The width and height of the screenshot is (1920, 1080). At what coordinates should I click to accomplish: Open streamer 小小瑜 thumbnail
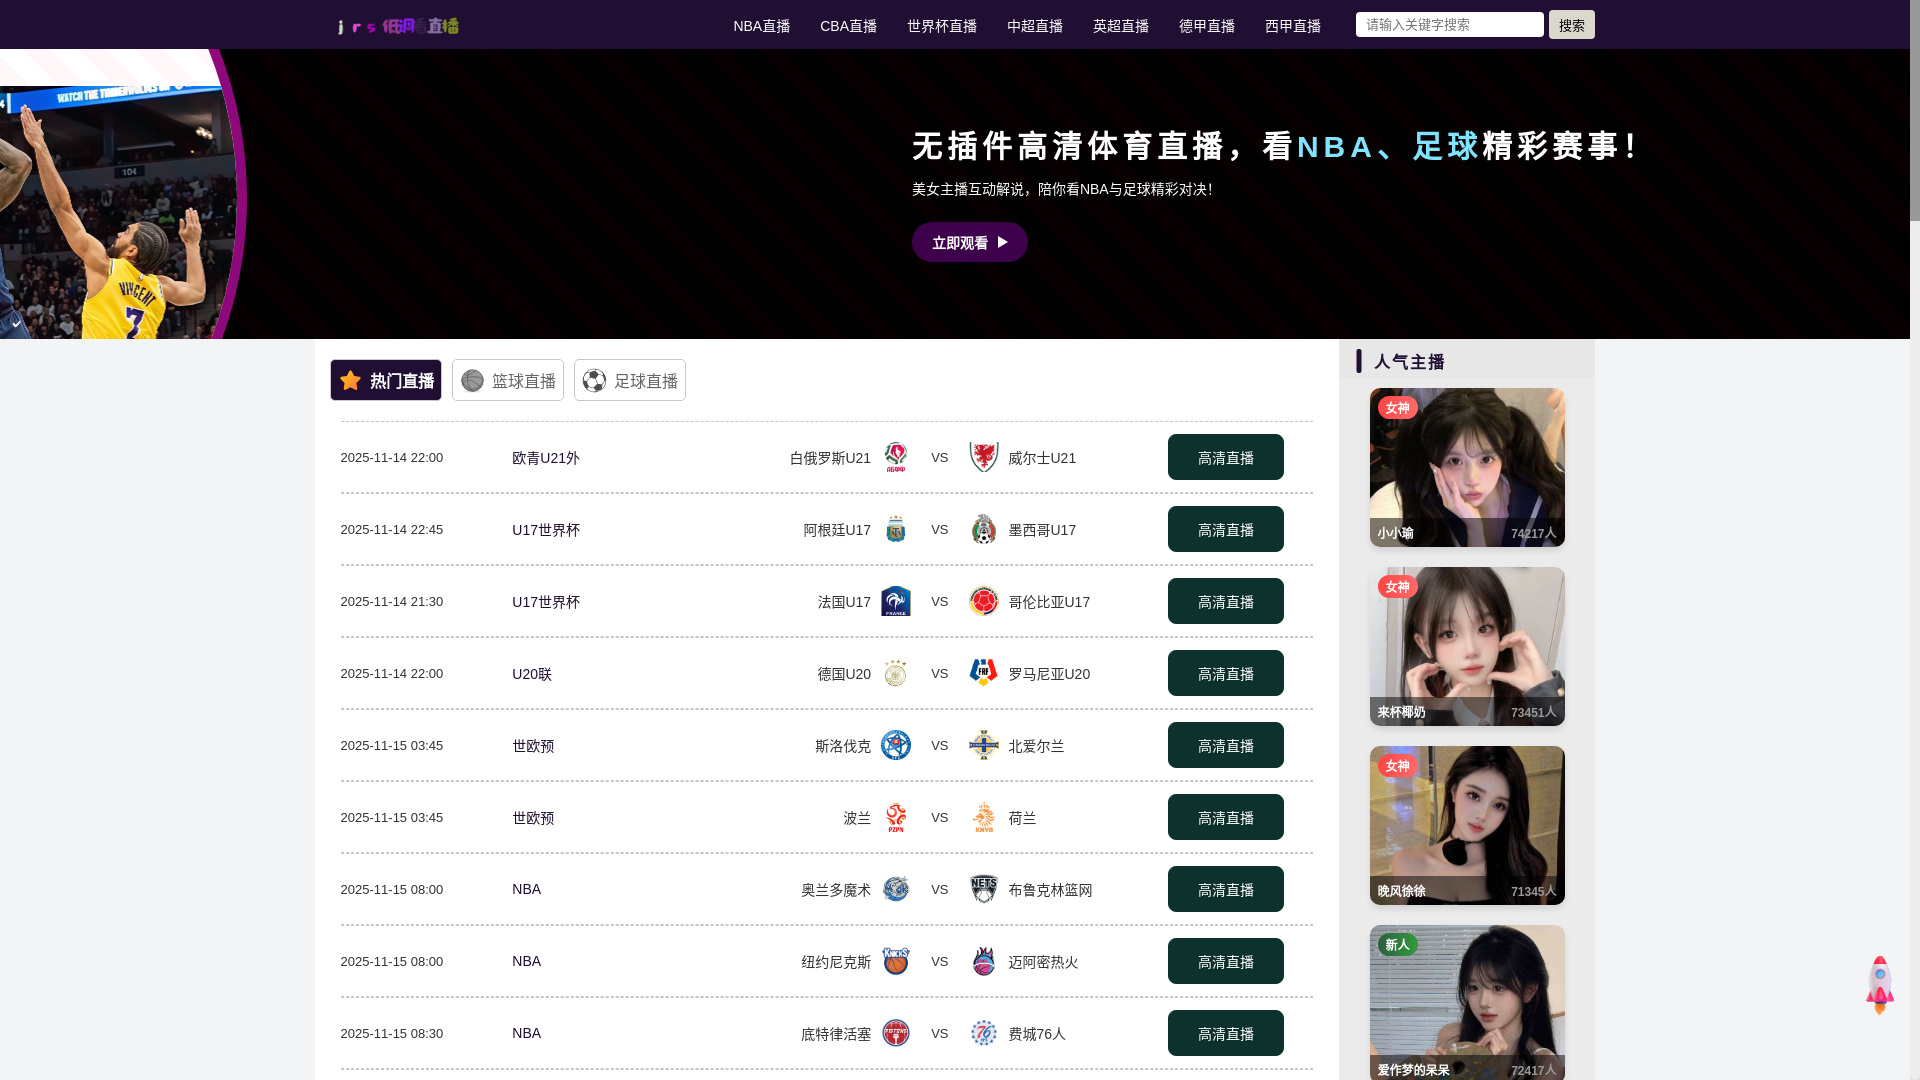click(1467, 467)
